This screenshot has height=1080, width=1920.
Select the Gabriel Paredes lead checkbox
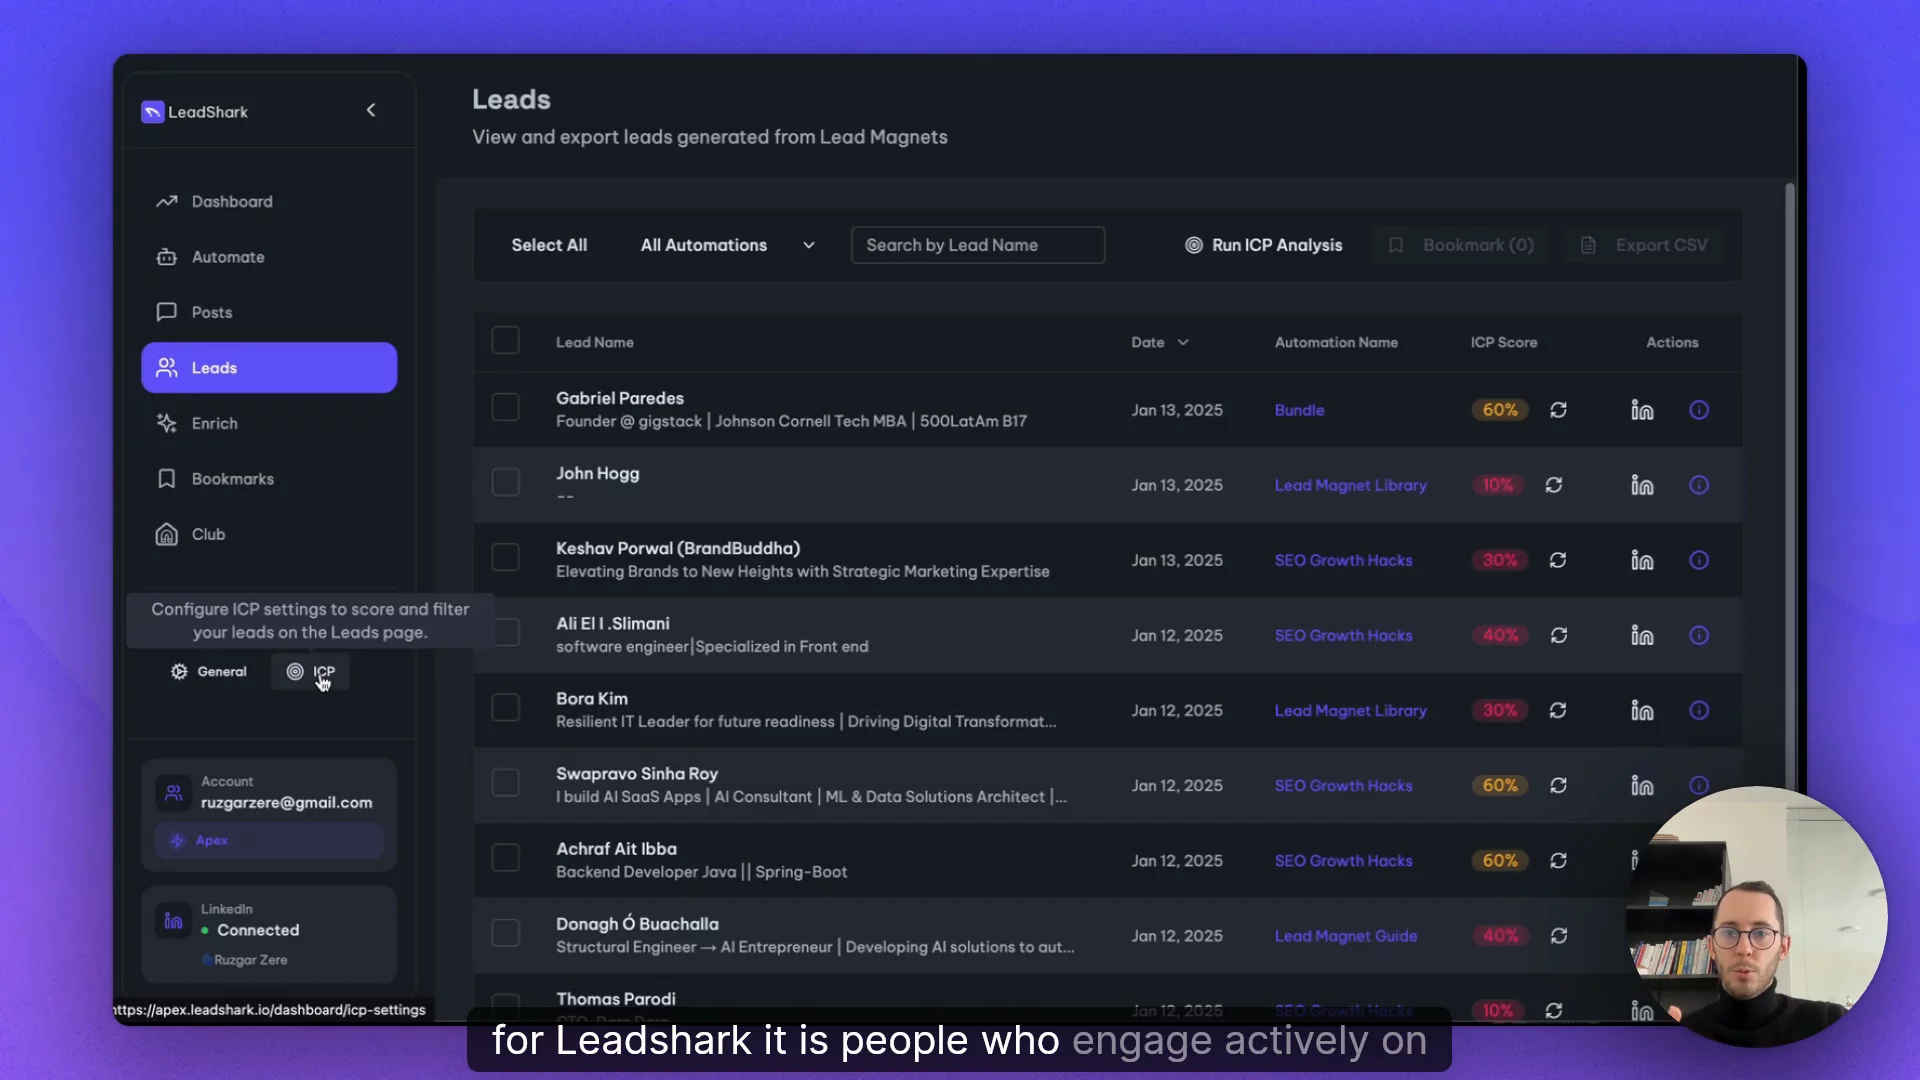[505, 408]
